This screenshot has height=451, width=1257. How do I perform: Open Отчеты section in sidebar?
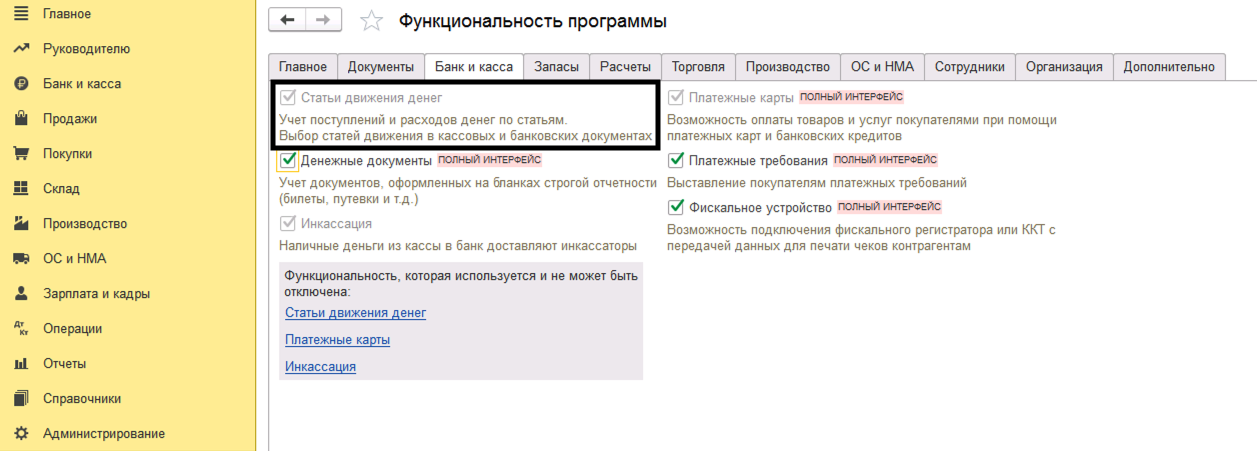tap(64, 364)
